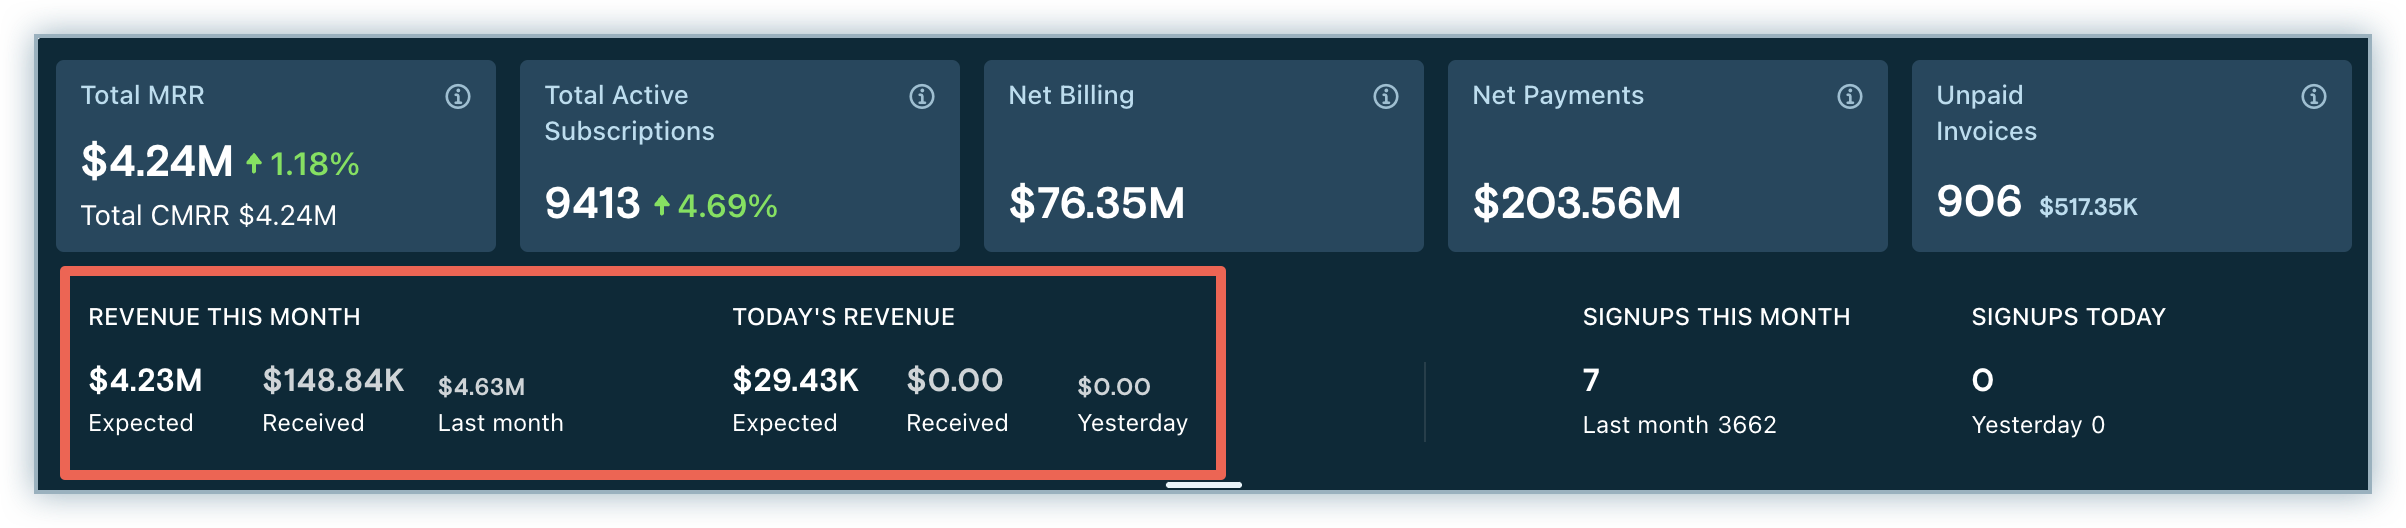Click the Net Billing info icon
2406x528 pixels.
click(x=1386, y=97)
